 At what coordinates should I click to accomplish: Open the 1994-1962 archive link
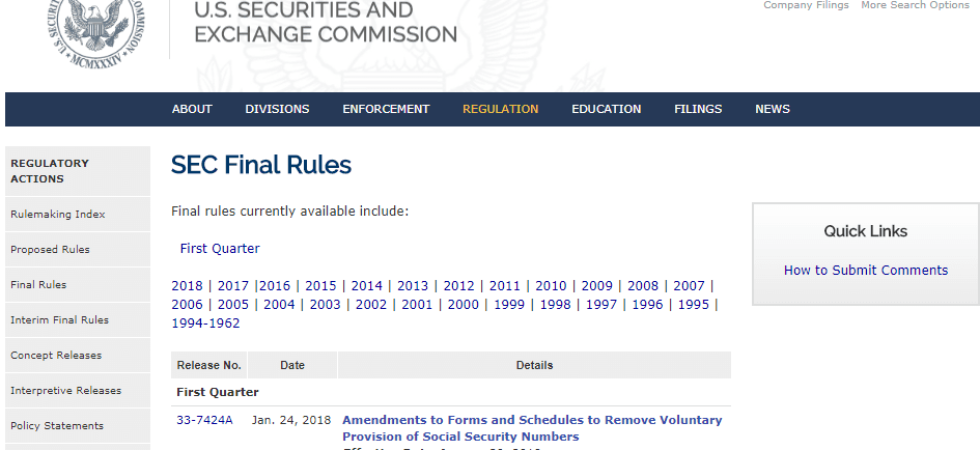(205, 323)
